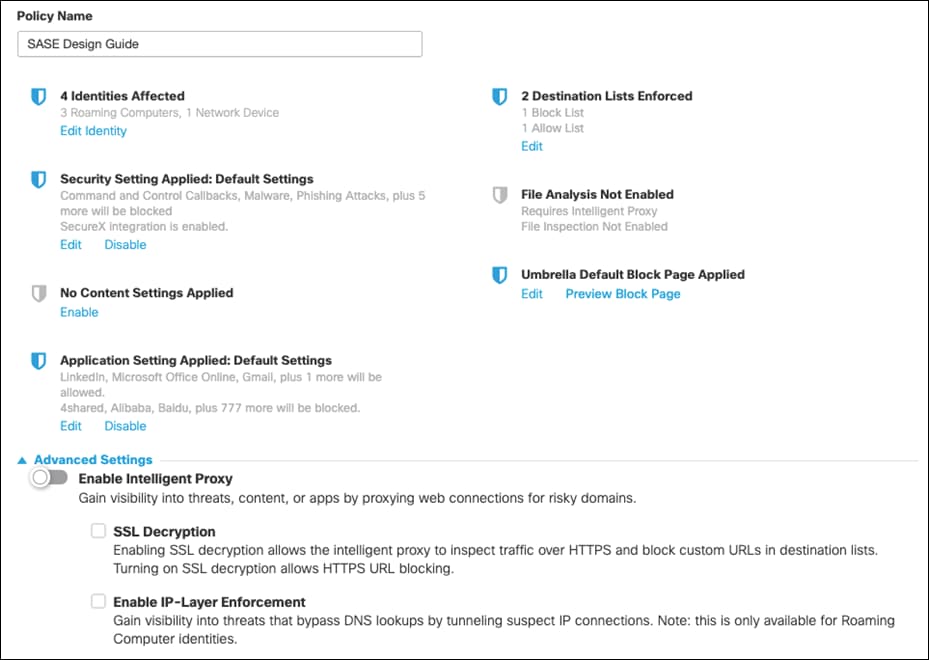Click the '1 Allow List' text
Screen dimensions: 929x660
point(552,128)
